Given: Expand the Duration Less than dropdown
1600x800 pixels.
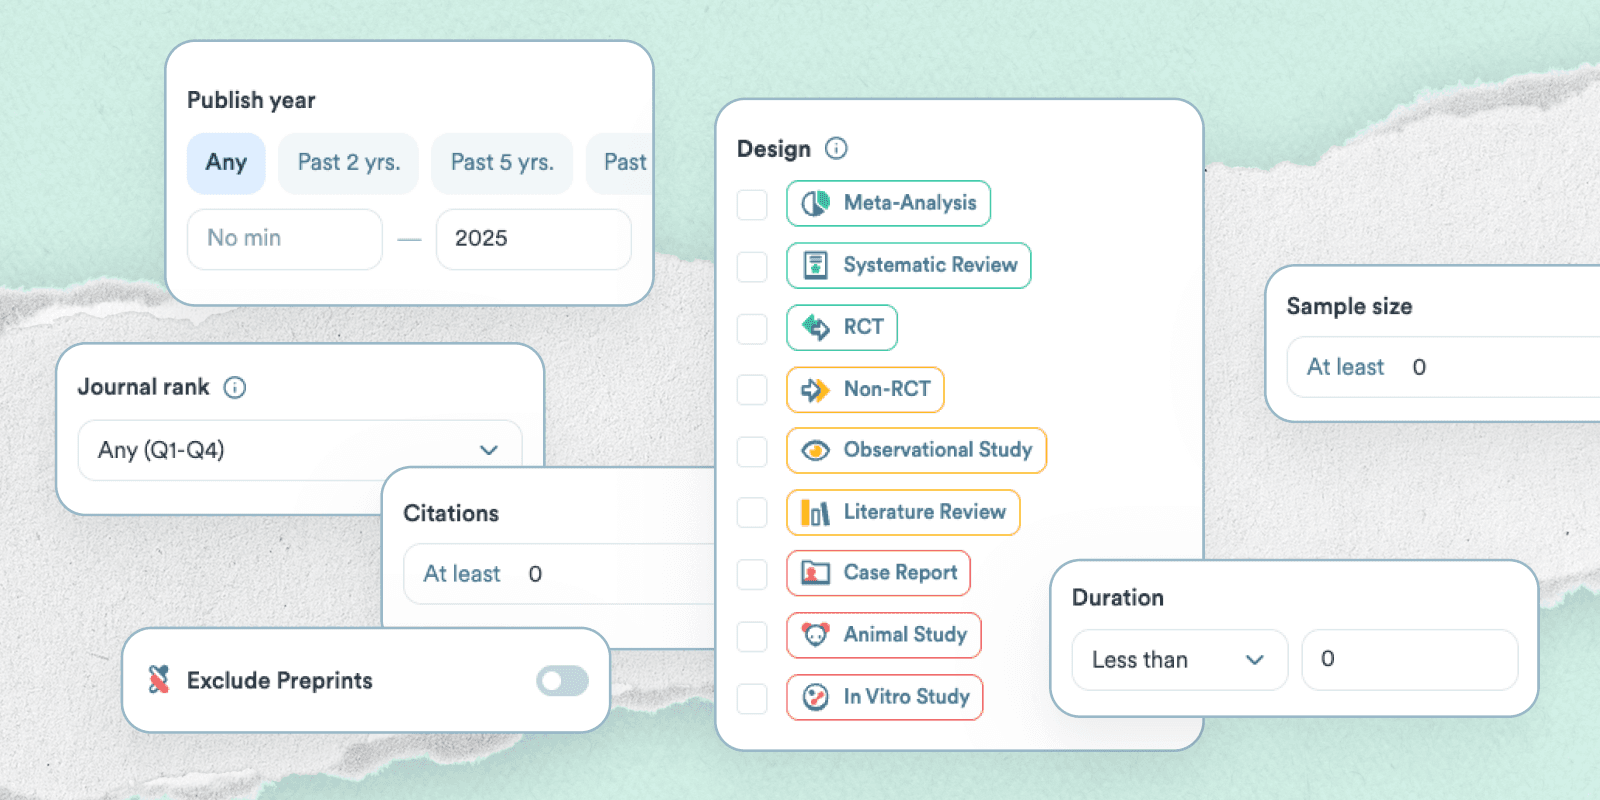Looking at the screenshot, I should point(1180,660).
